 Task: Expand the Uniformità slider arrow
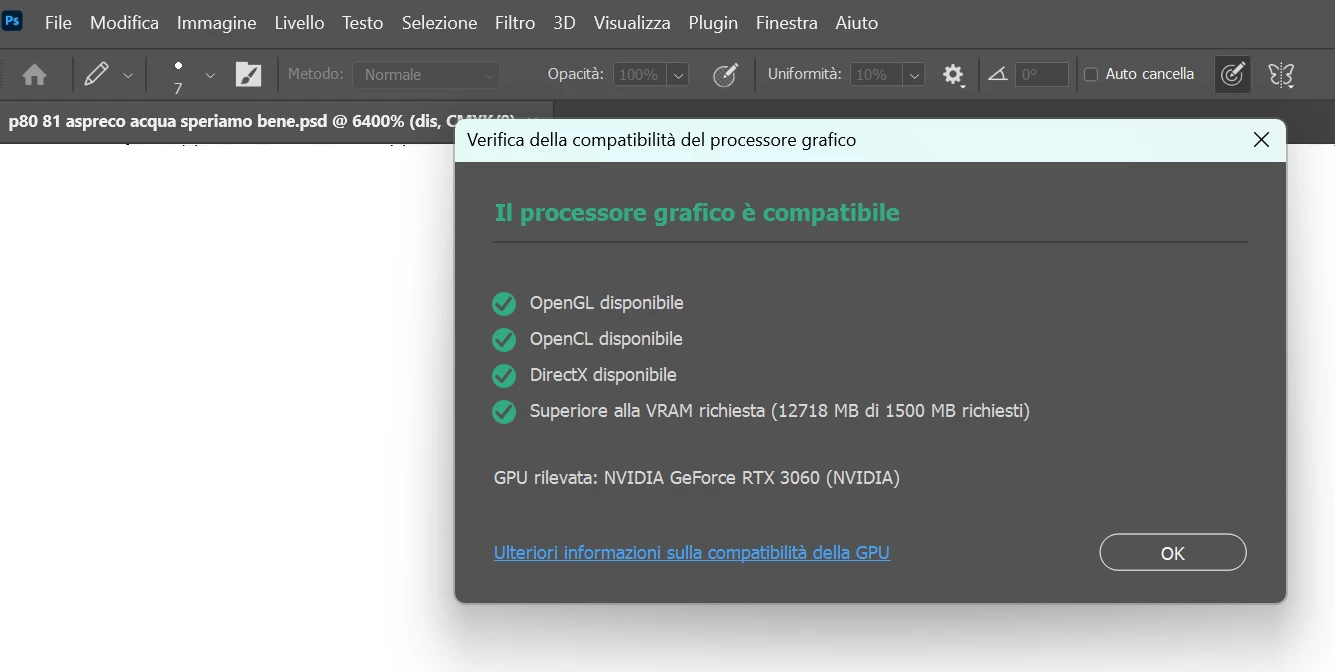tap(914, 75)
